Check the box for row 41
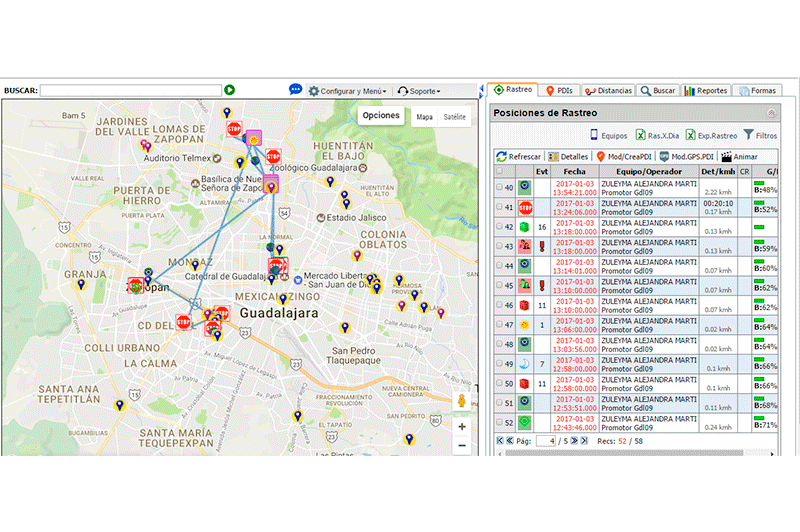800x532 pixels. tap(499, 208)
